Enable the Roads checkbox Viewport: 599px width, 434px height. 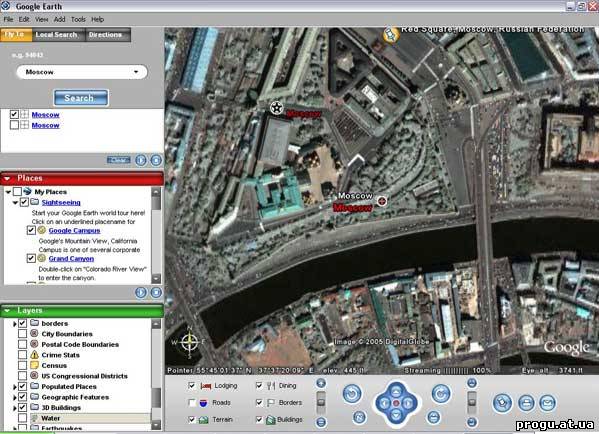(192, 403)
